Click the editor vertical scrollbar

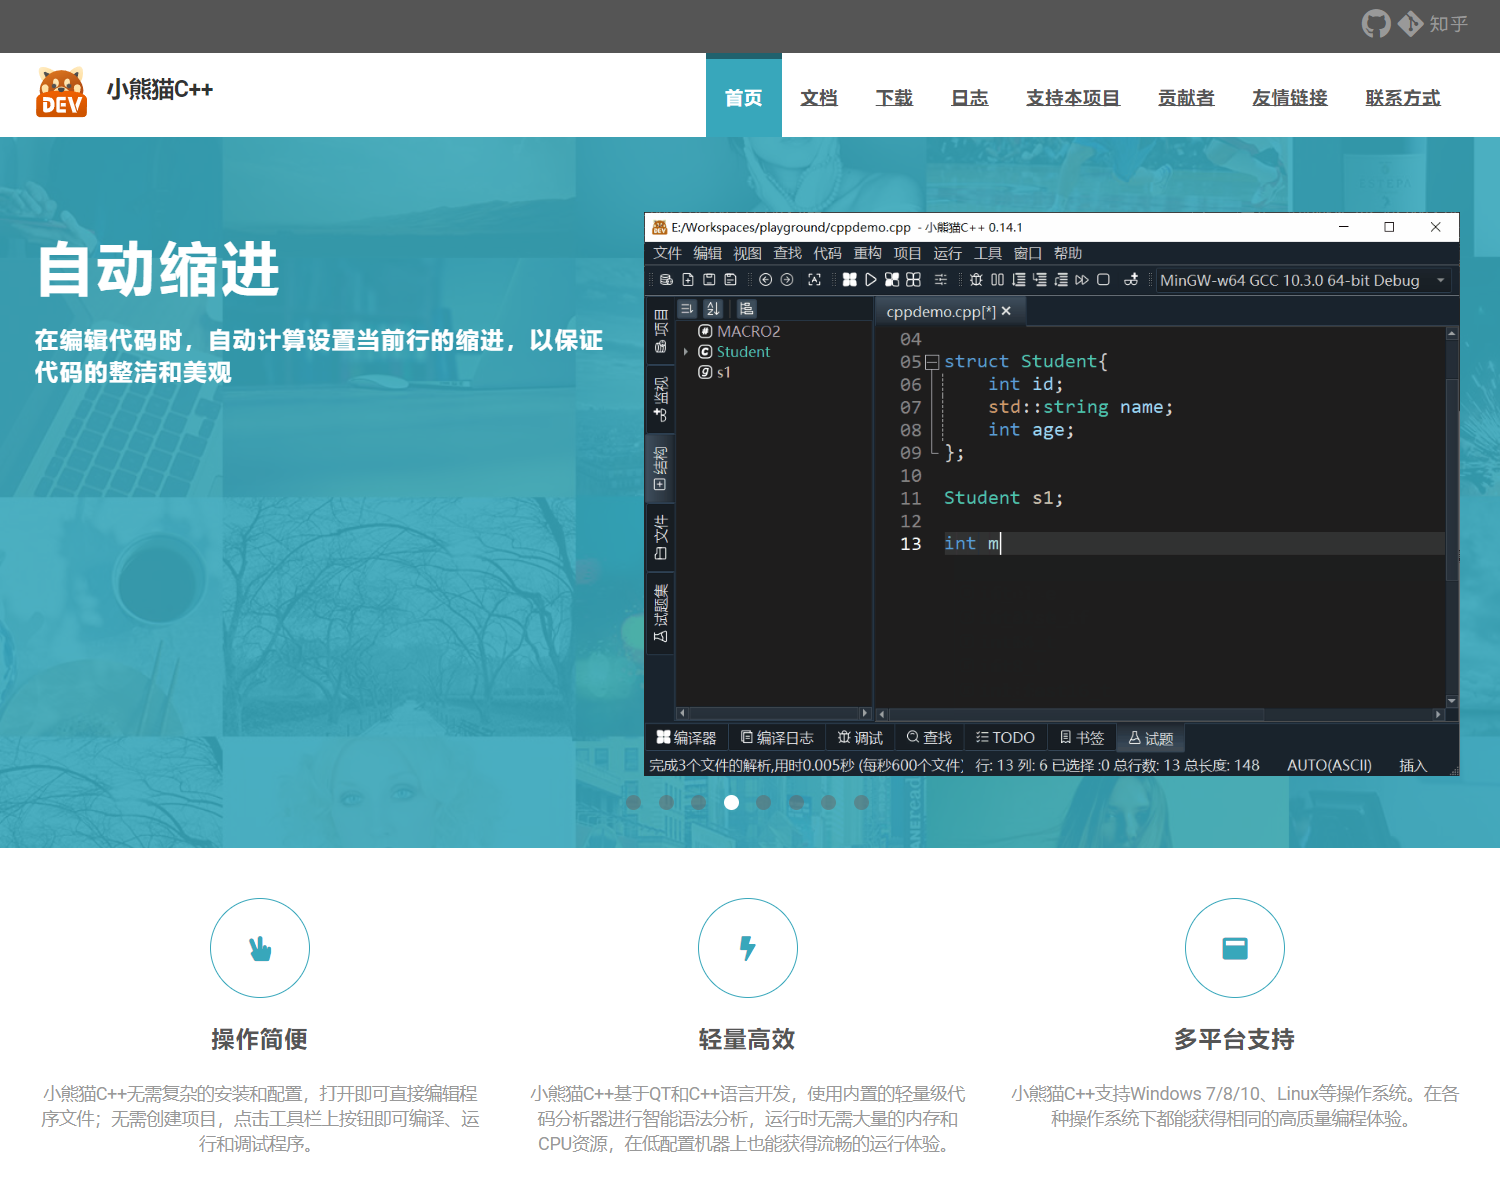tap(1452, 517)
